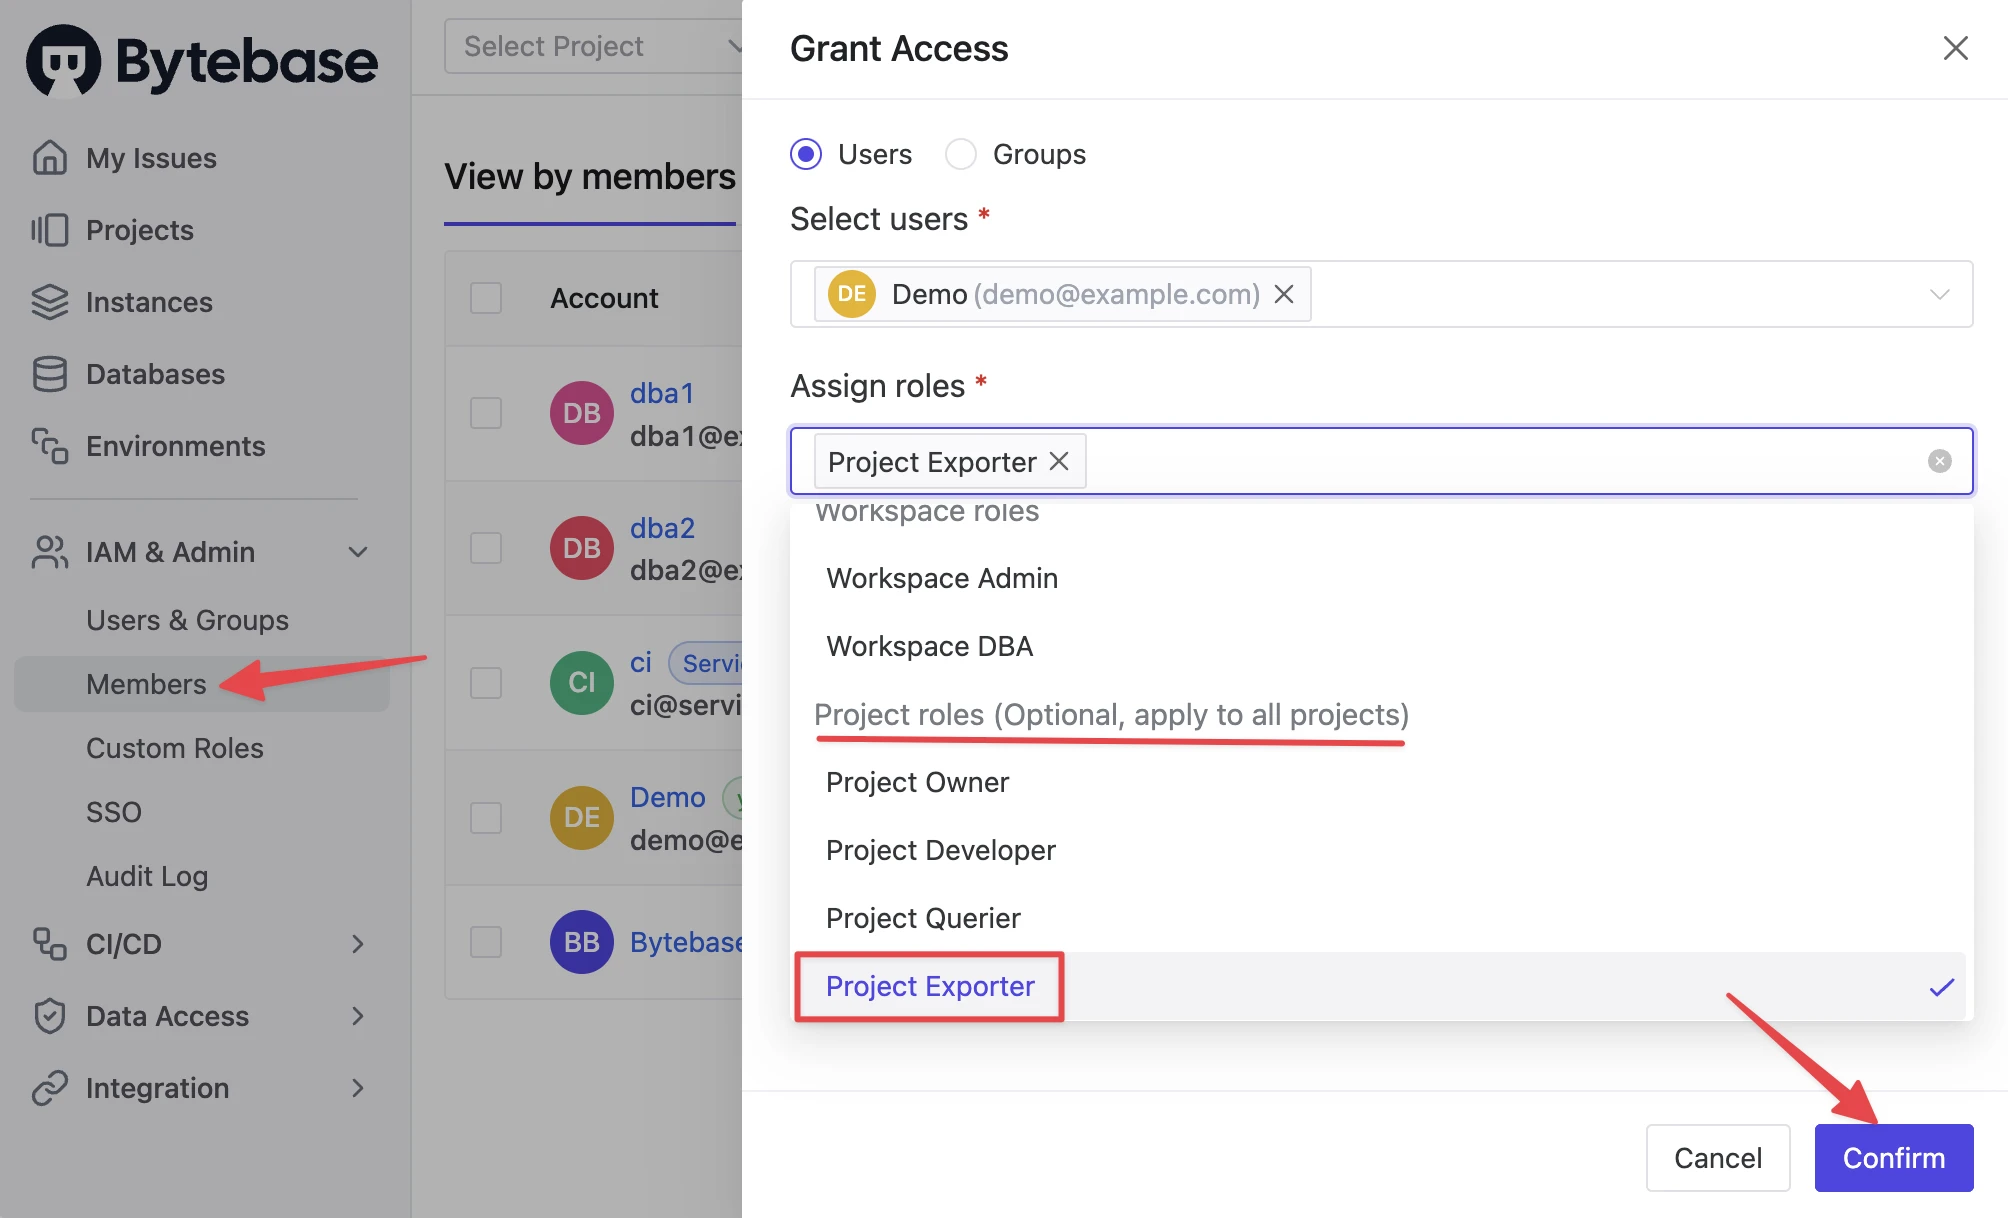Choose Workspace DBA role
The height and width of the screenshot is (1218, 2008).
pos(1381,646)
